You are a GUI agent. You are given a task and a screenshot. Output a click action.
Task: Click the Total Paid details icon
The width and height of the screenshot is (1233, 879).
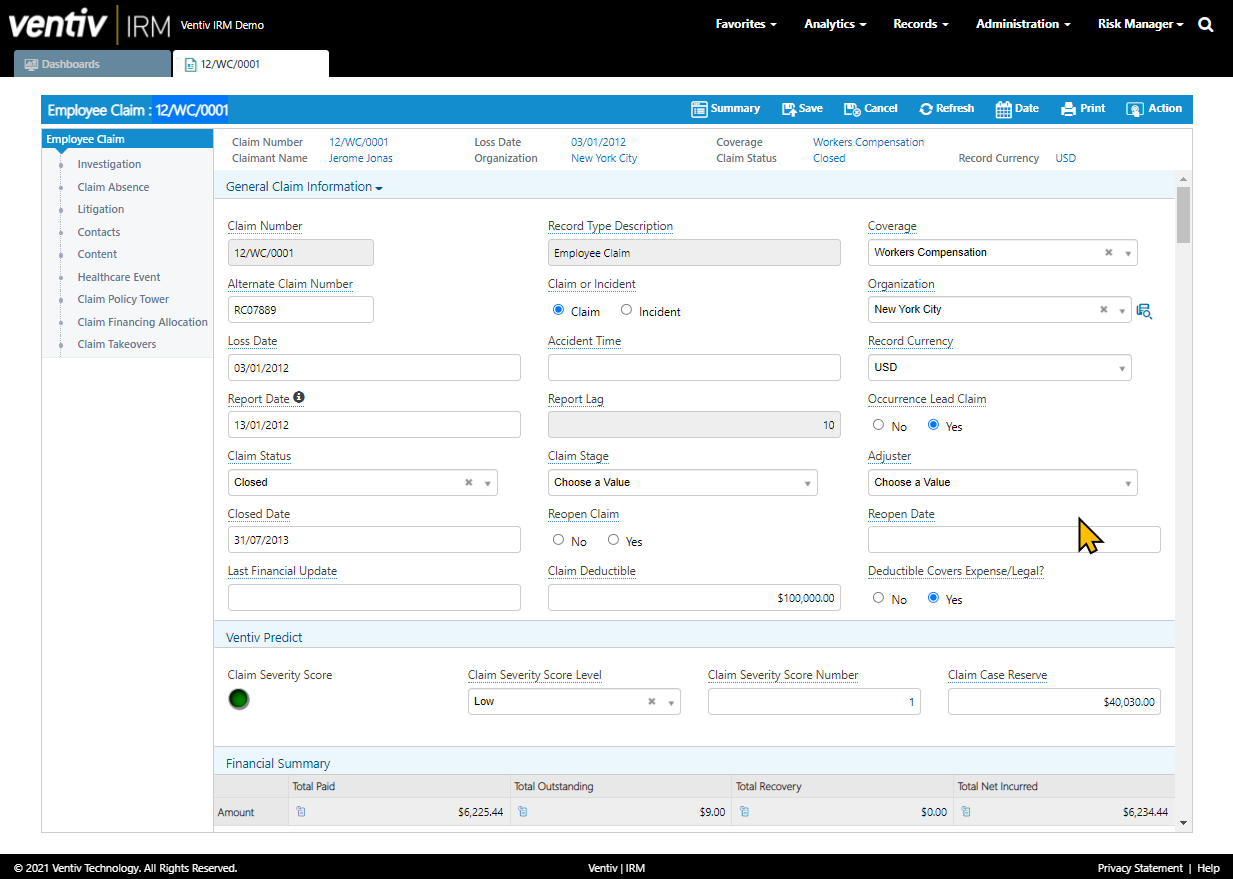(301, 812)
